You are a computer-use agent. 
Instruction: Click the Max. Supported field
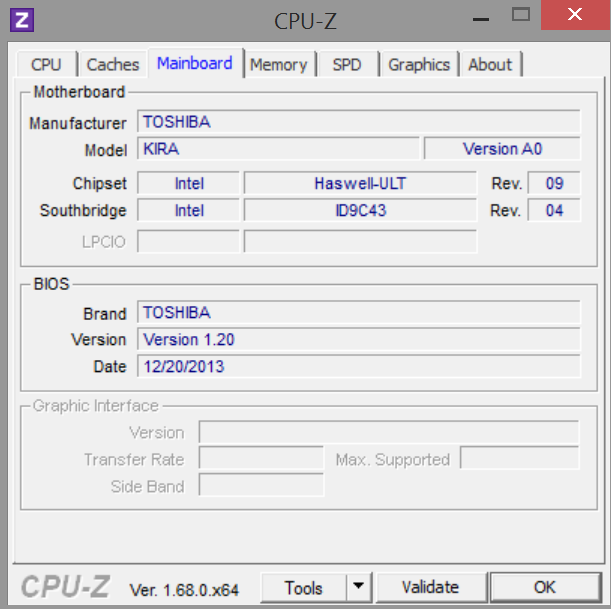[519, 459]
